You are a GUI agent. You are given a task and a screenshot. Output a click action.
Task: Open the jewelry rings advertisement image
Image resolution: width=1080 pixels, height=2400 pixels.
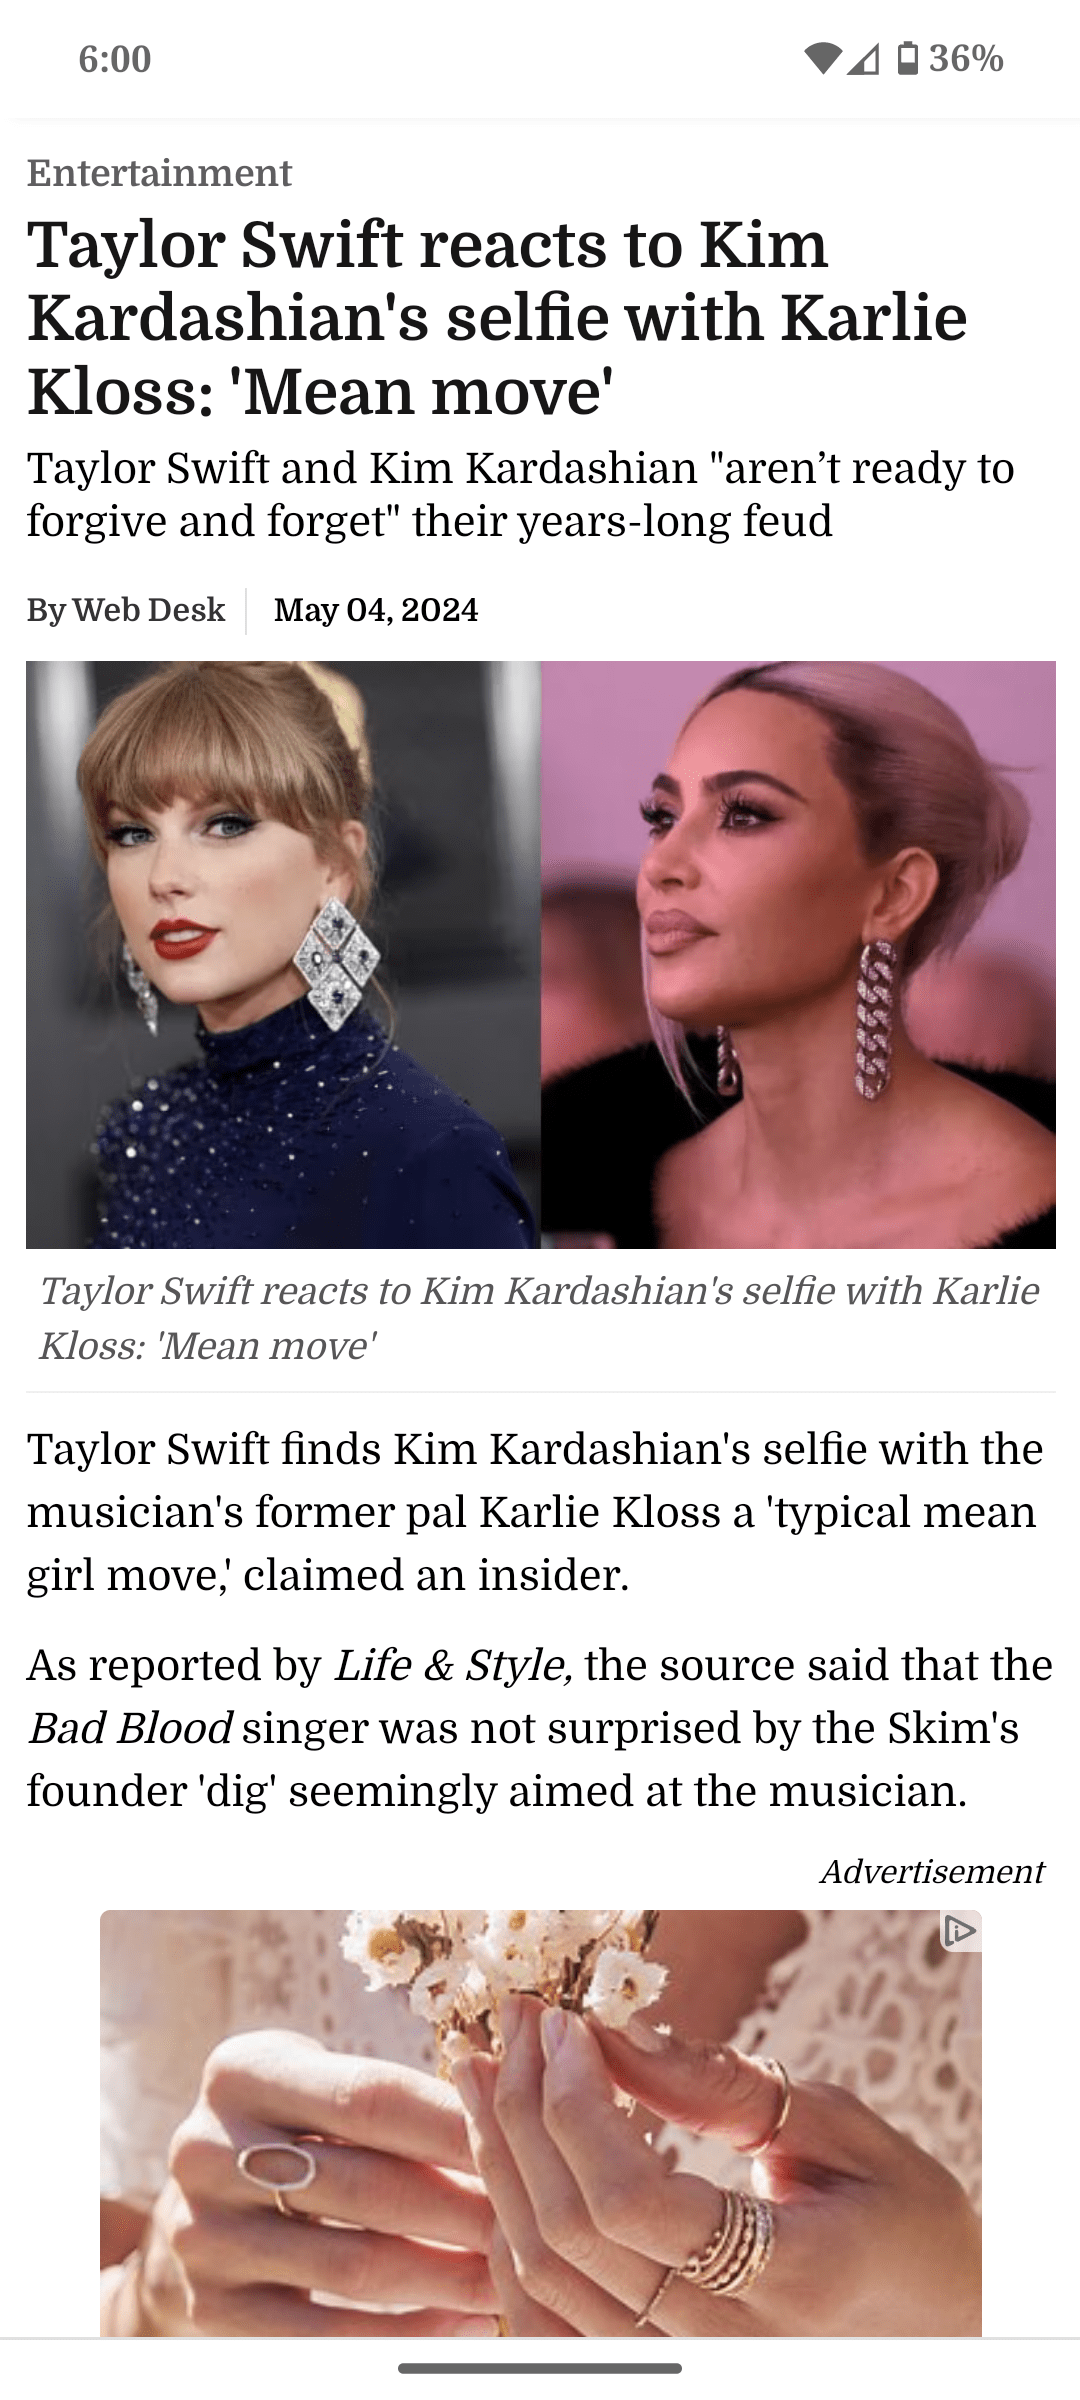tap(541, 2122)
